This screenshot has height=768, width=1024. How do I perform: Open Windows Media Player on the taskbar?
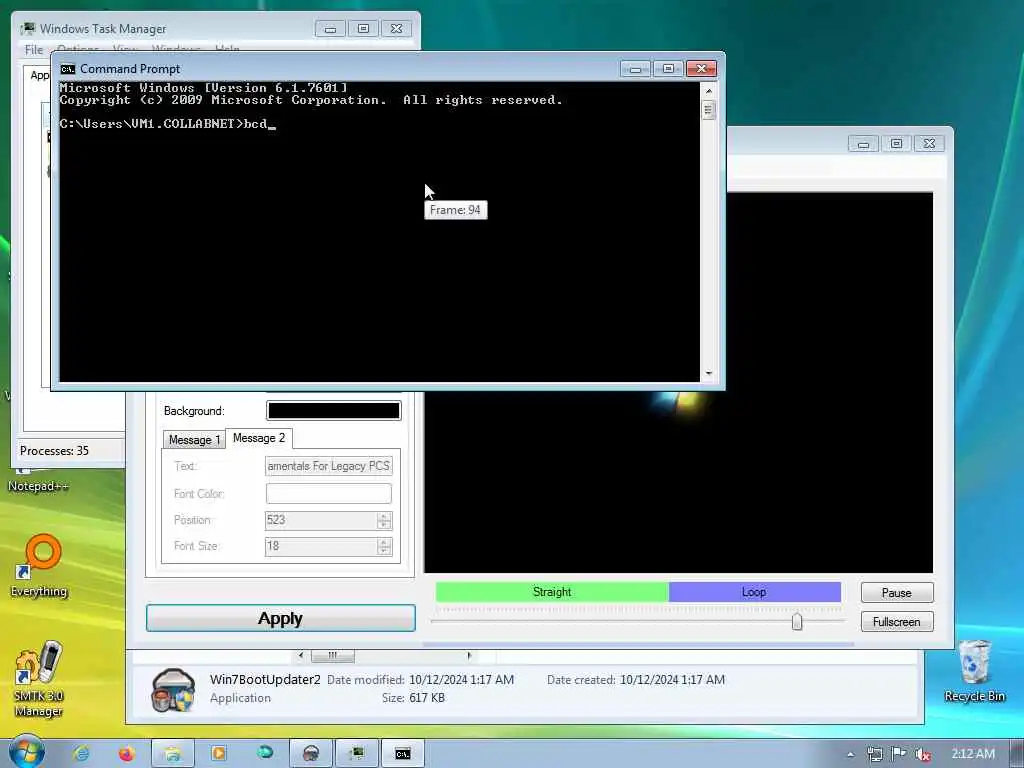pyautogui.click(x=218, y=754)
